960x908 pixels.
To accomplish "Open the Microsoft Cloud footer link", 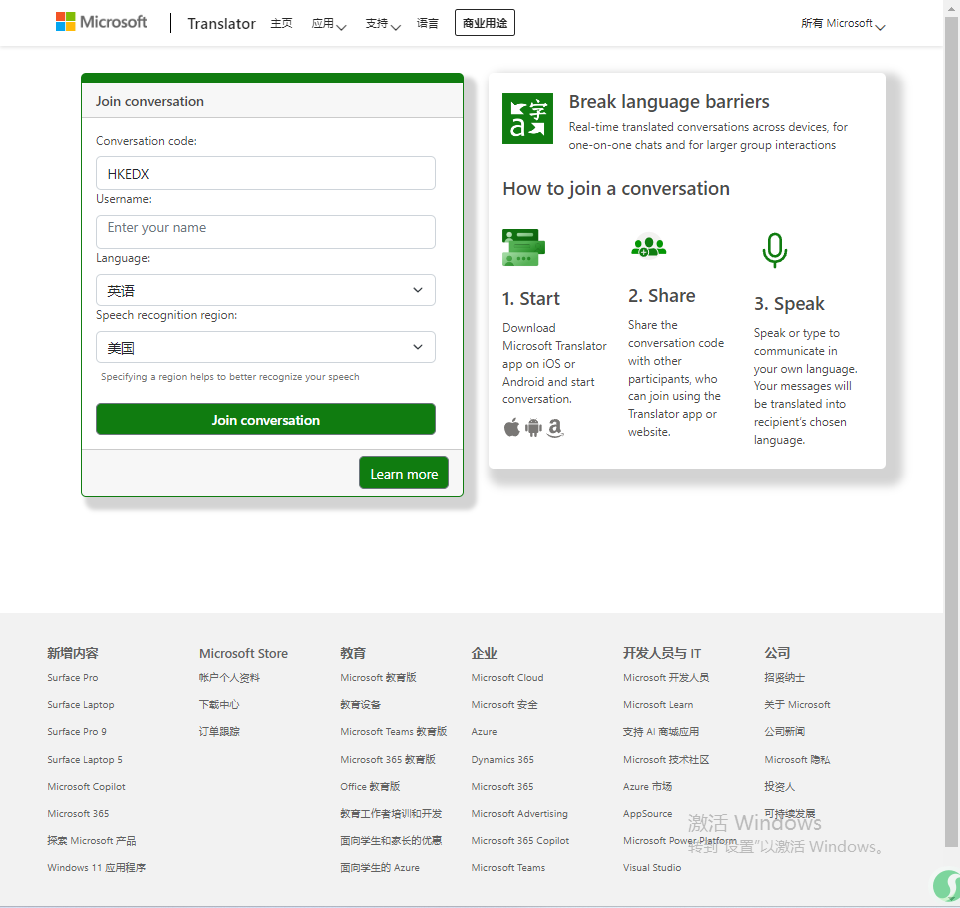I will [x=508, y=677].
